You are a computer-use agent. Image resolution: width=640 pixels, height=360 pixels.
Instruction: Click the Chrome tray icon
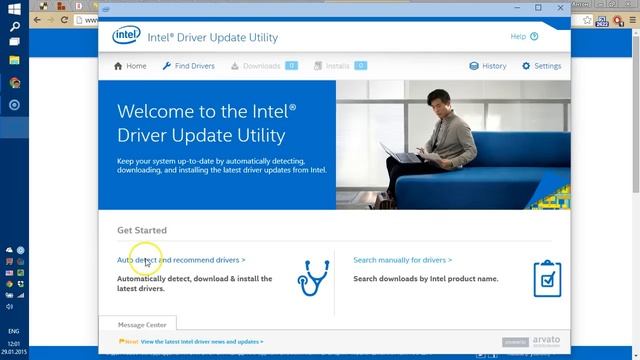(x=9, y=284)
